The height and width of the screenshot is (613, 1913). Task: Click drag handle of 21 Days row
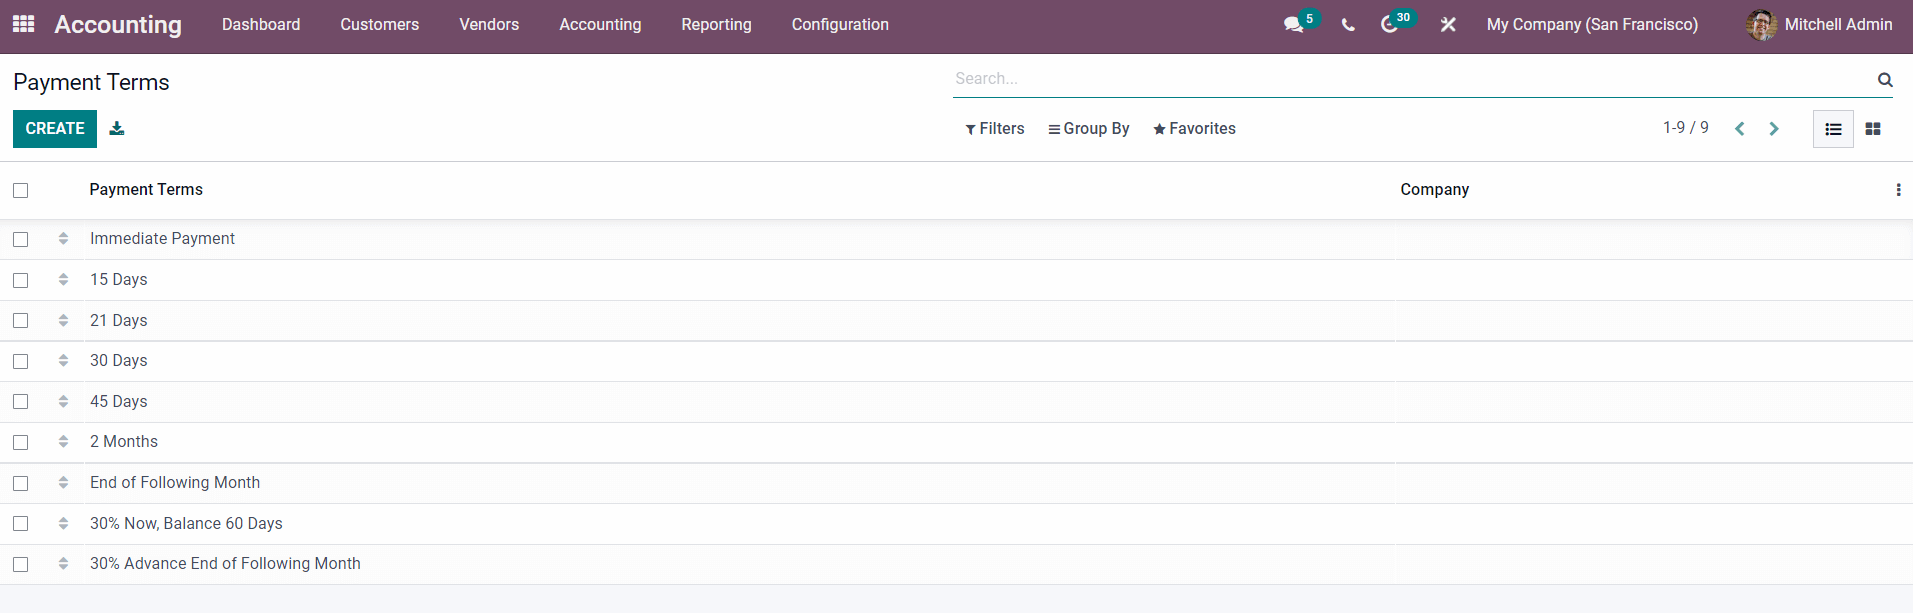pyautogui.click(x=63, y=320)
